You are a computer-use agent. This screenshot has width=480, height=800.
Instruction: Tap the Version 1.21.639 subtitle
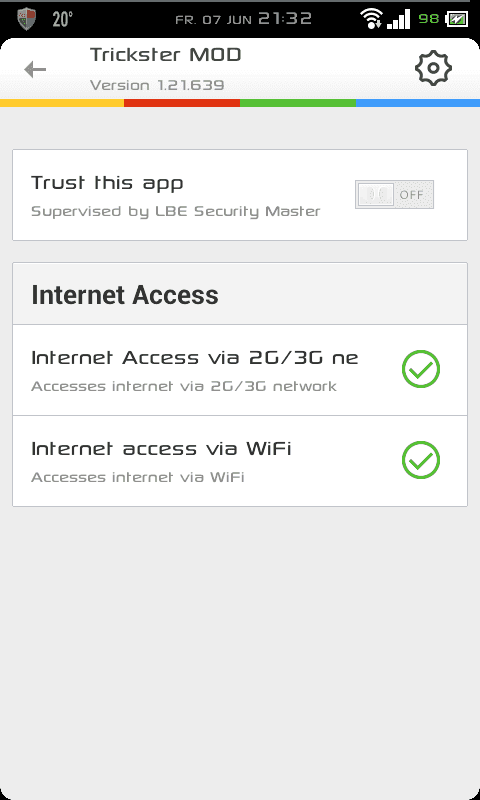click(x=157, y=85)
